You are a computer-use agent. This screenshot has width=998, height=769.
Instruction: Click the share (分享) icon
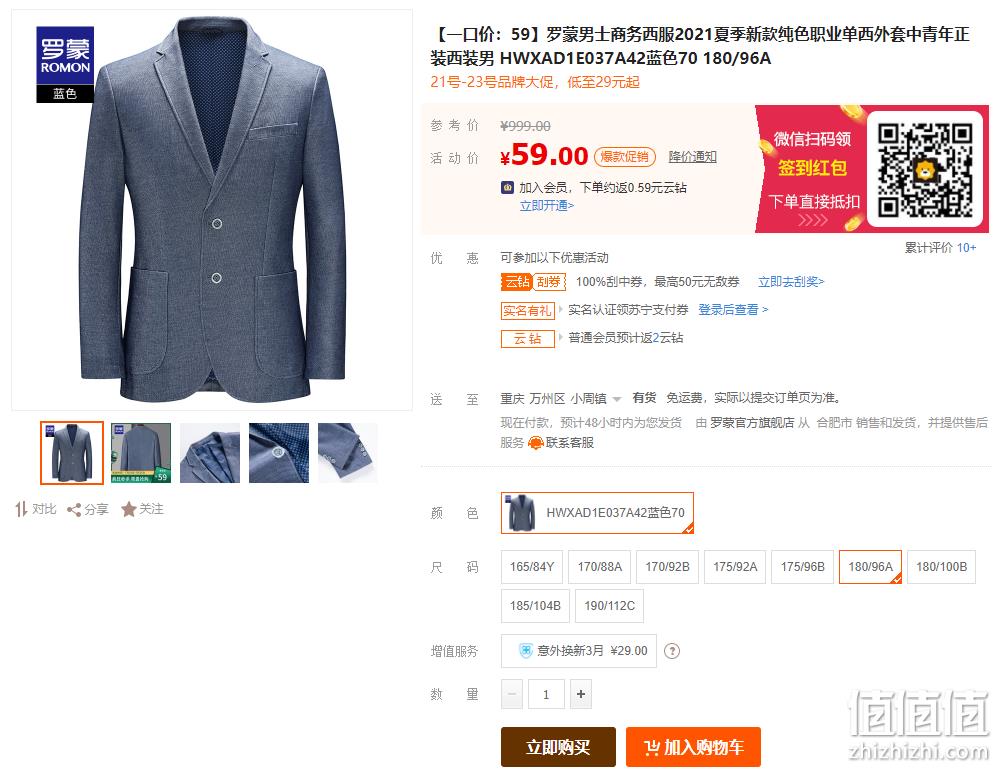click(74, 510)
